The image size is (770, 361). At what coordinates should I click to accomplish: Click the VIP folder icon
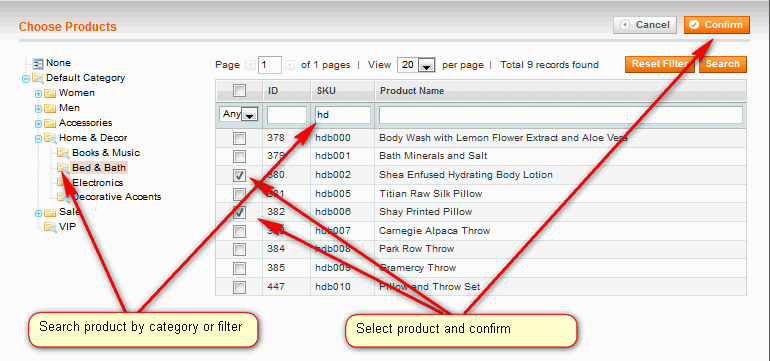(x=50, y=227)
